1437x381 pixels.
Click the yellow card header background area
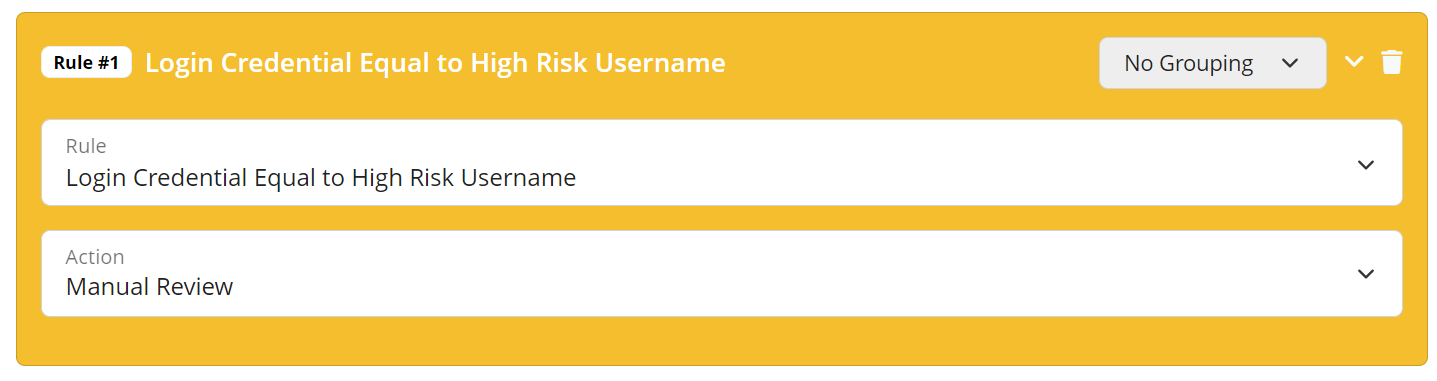[x=910, y=63]
